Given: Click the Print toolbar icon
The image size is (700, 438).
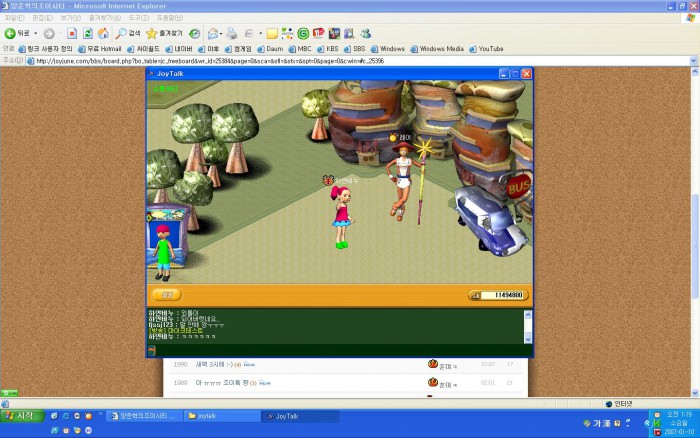Looking at the screenshot, I should coord(231,33).
